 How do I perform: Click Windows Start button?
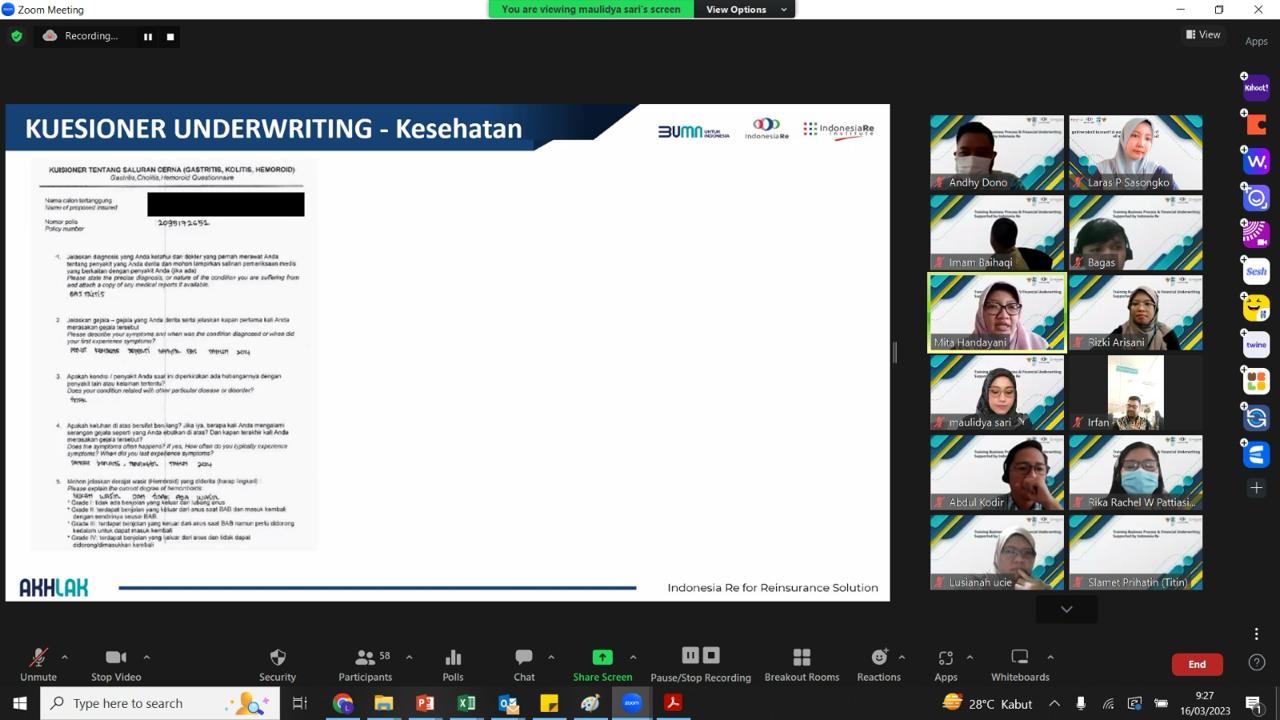click(x=19, y=703)
